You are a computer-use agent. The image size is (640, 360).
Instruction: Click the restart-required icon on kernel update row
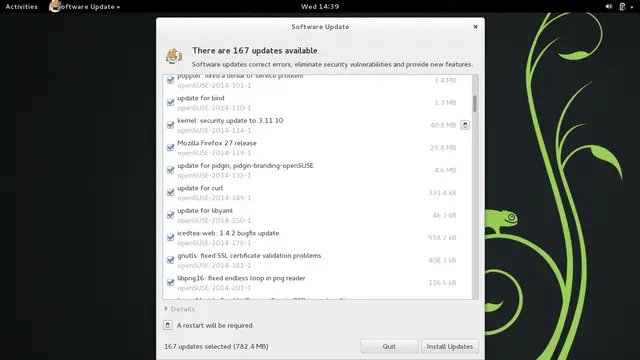[x=465, y=125]
